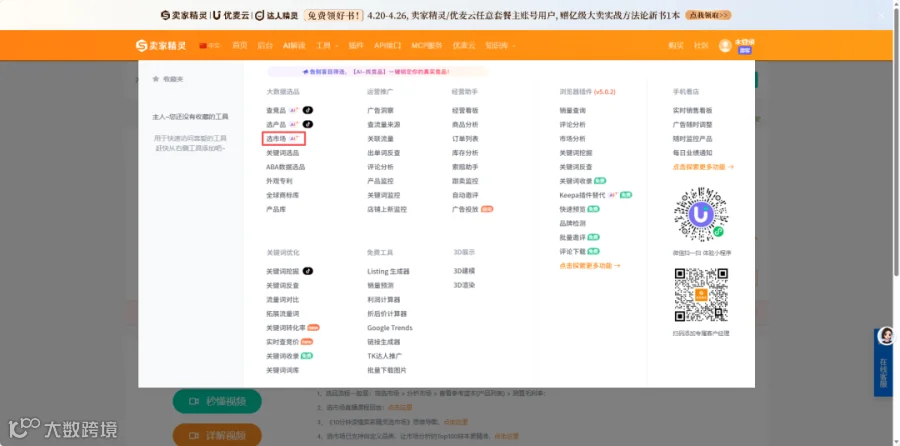Open 后台 in the navbar

[265, 45]
